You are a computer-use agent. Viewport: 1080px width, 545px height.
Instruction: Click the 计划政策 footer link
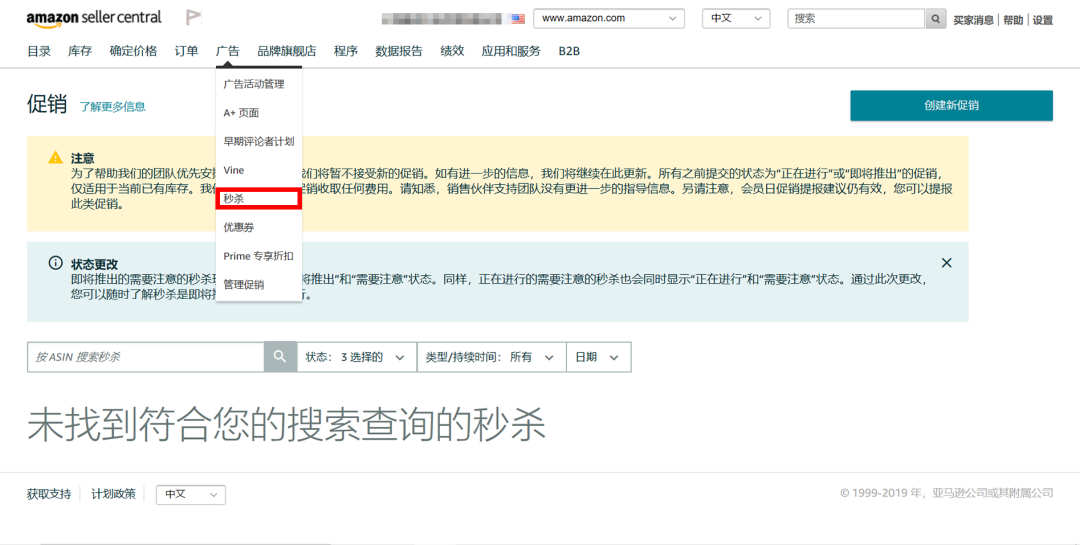pyautogui.click(x=114, y=494)
